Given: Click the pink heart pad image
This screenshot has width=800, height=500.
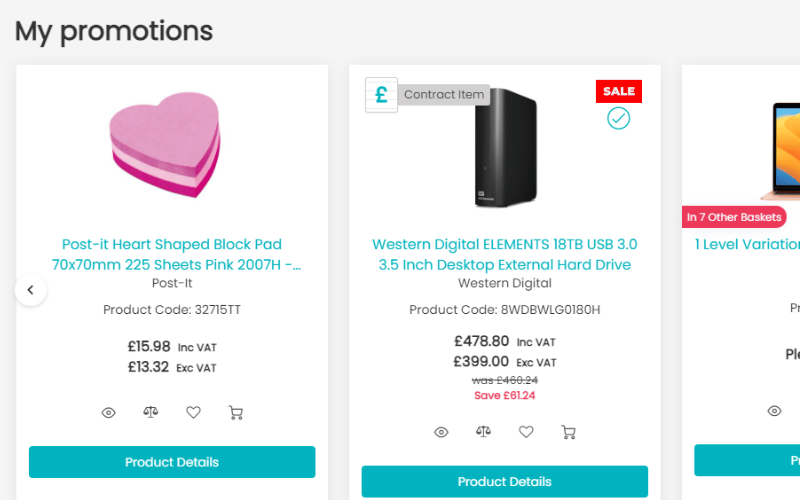Looking at the screenshot, I should (x=165, y=144).
